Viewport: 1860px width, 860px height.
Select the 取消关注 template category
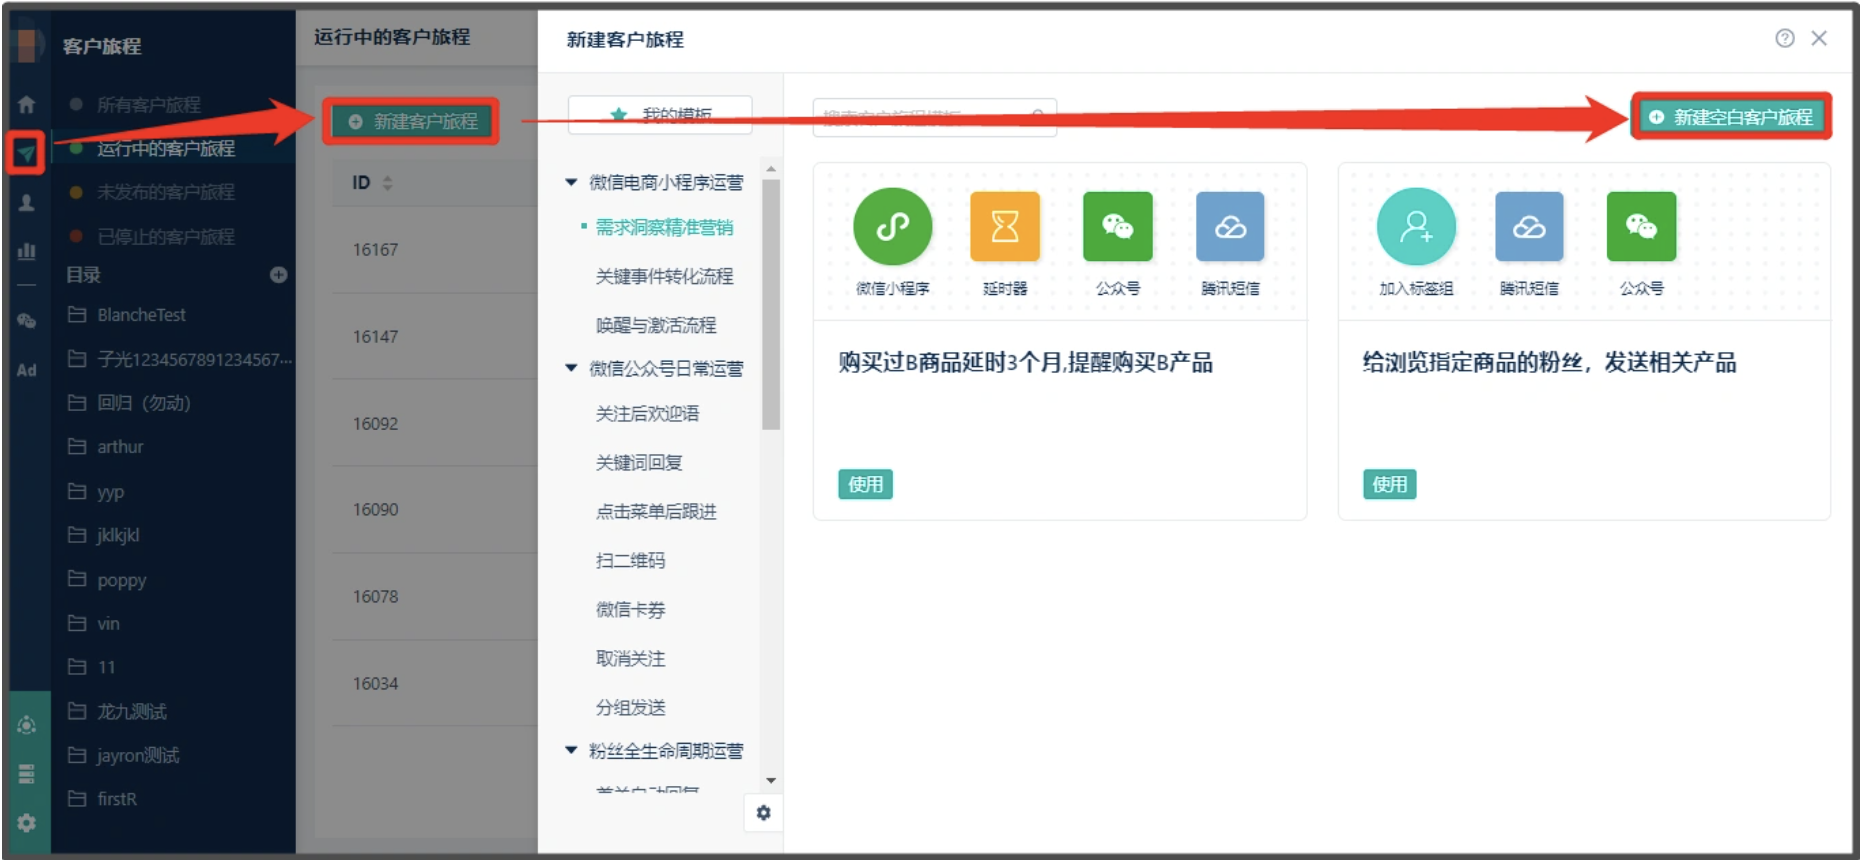(x=630, y=658)
